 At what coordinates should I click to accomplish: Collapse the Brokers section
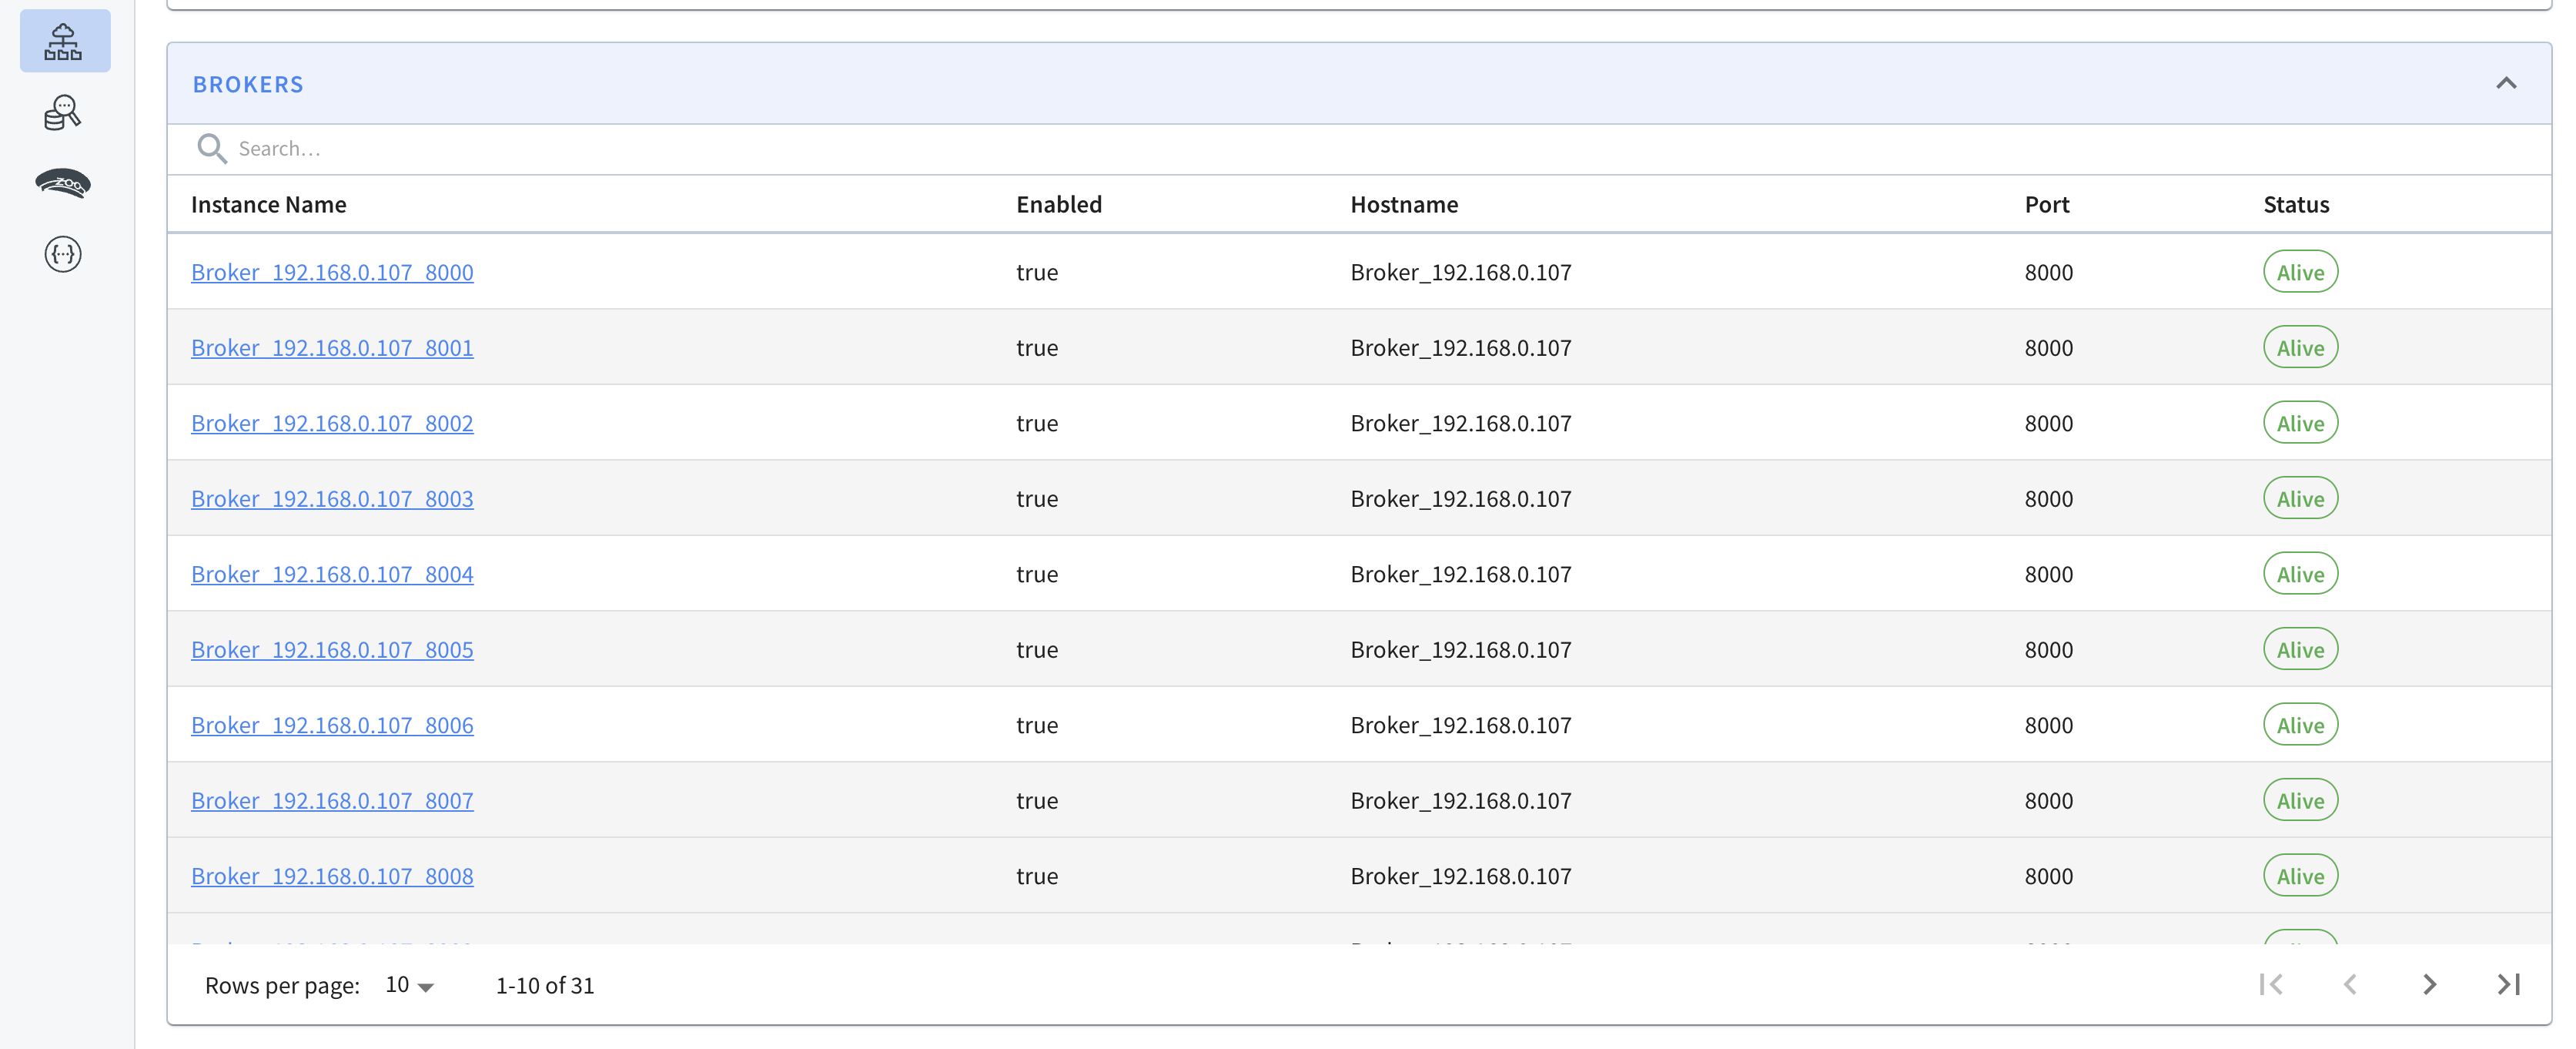click(x=2506, y=83)
